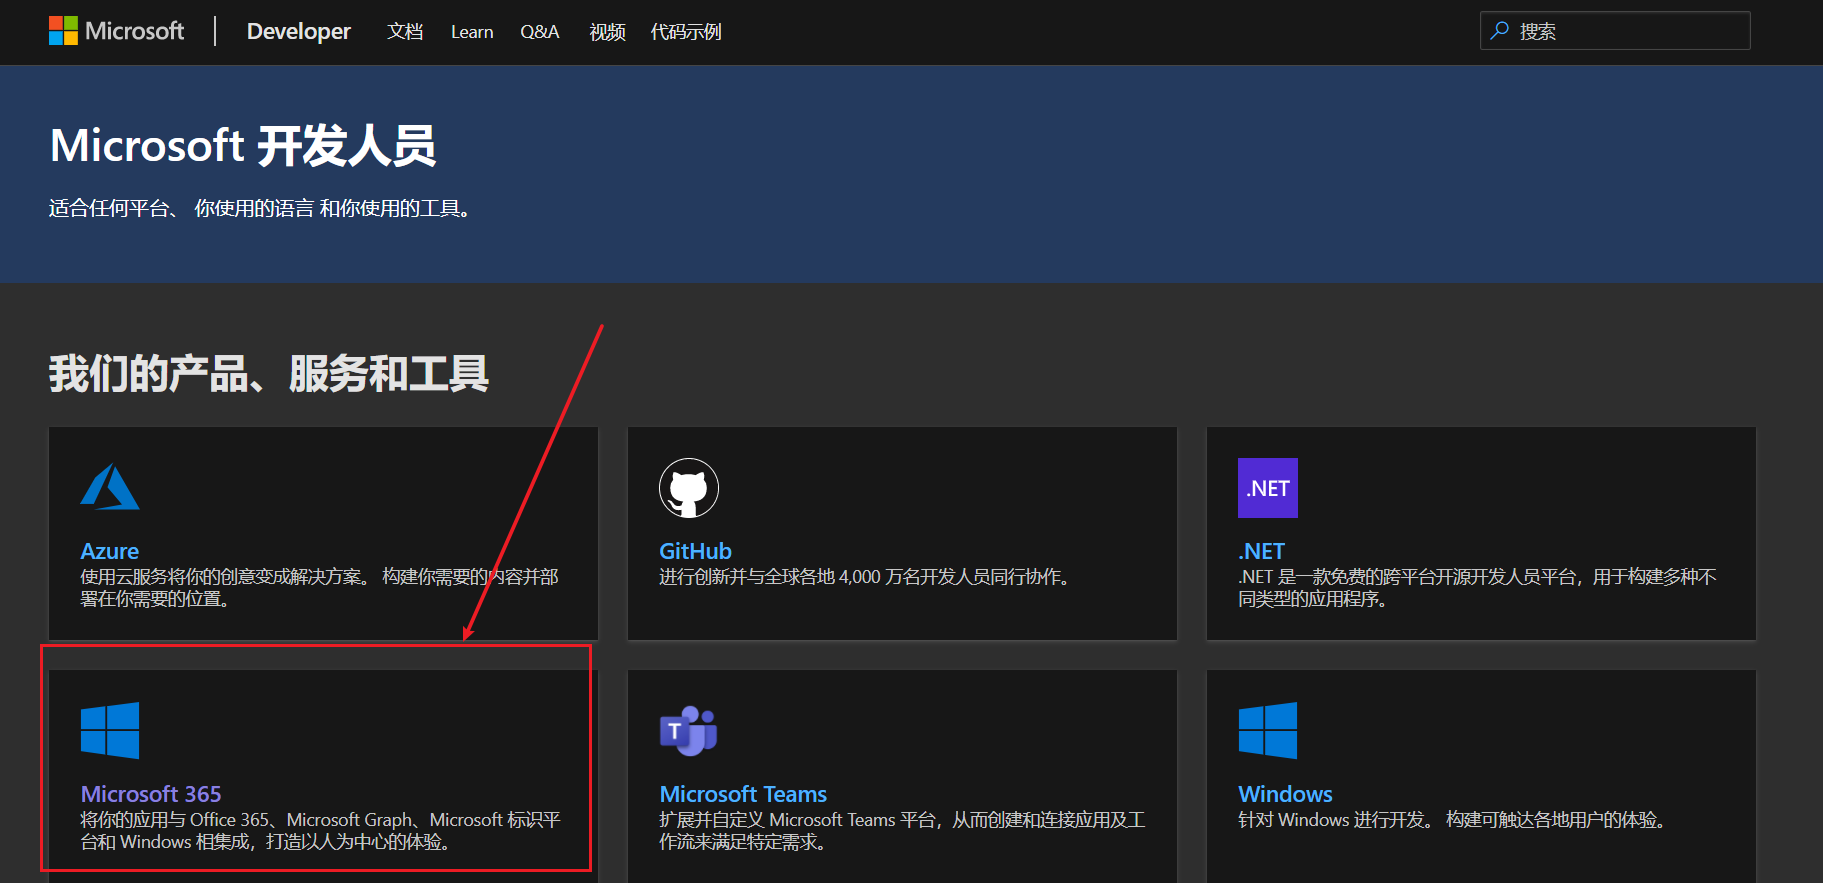Open the Microsoft 365 link
Image resolution: width=1823 pixels, height=883 pixels.
click(x=151, y=794)
